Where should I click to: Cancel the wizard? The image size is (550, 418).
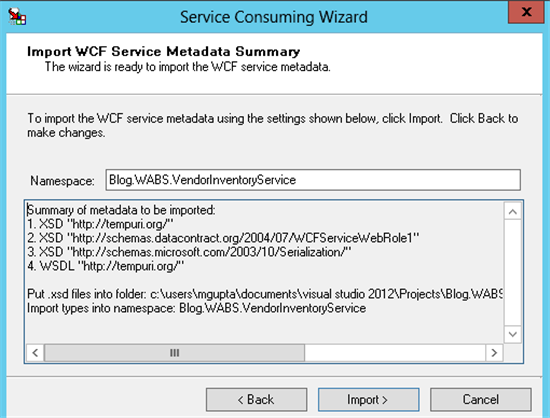point(481,399)
